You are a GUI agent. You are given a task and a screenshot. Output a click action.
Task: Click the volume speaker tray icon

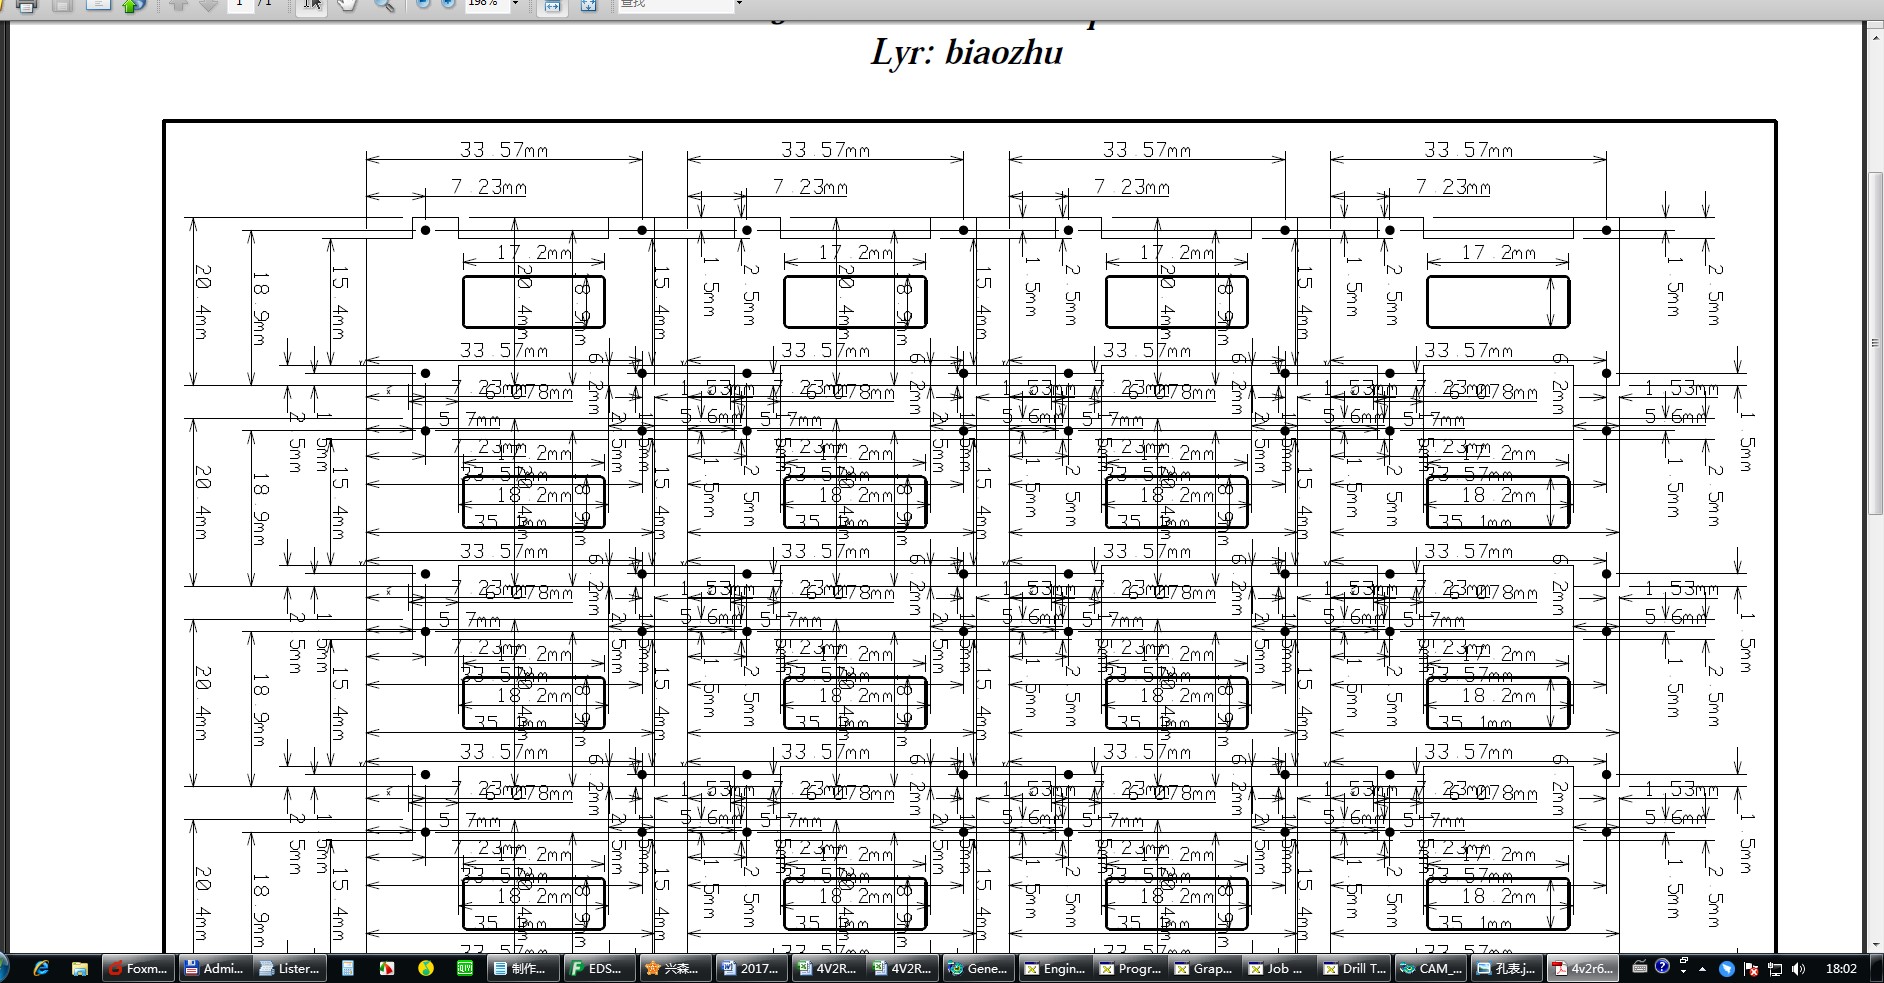pos(1799,968)
